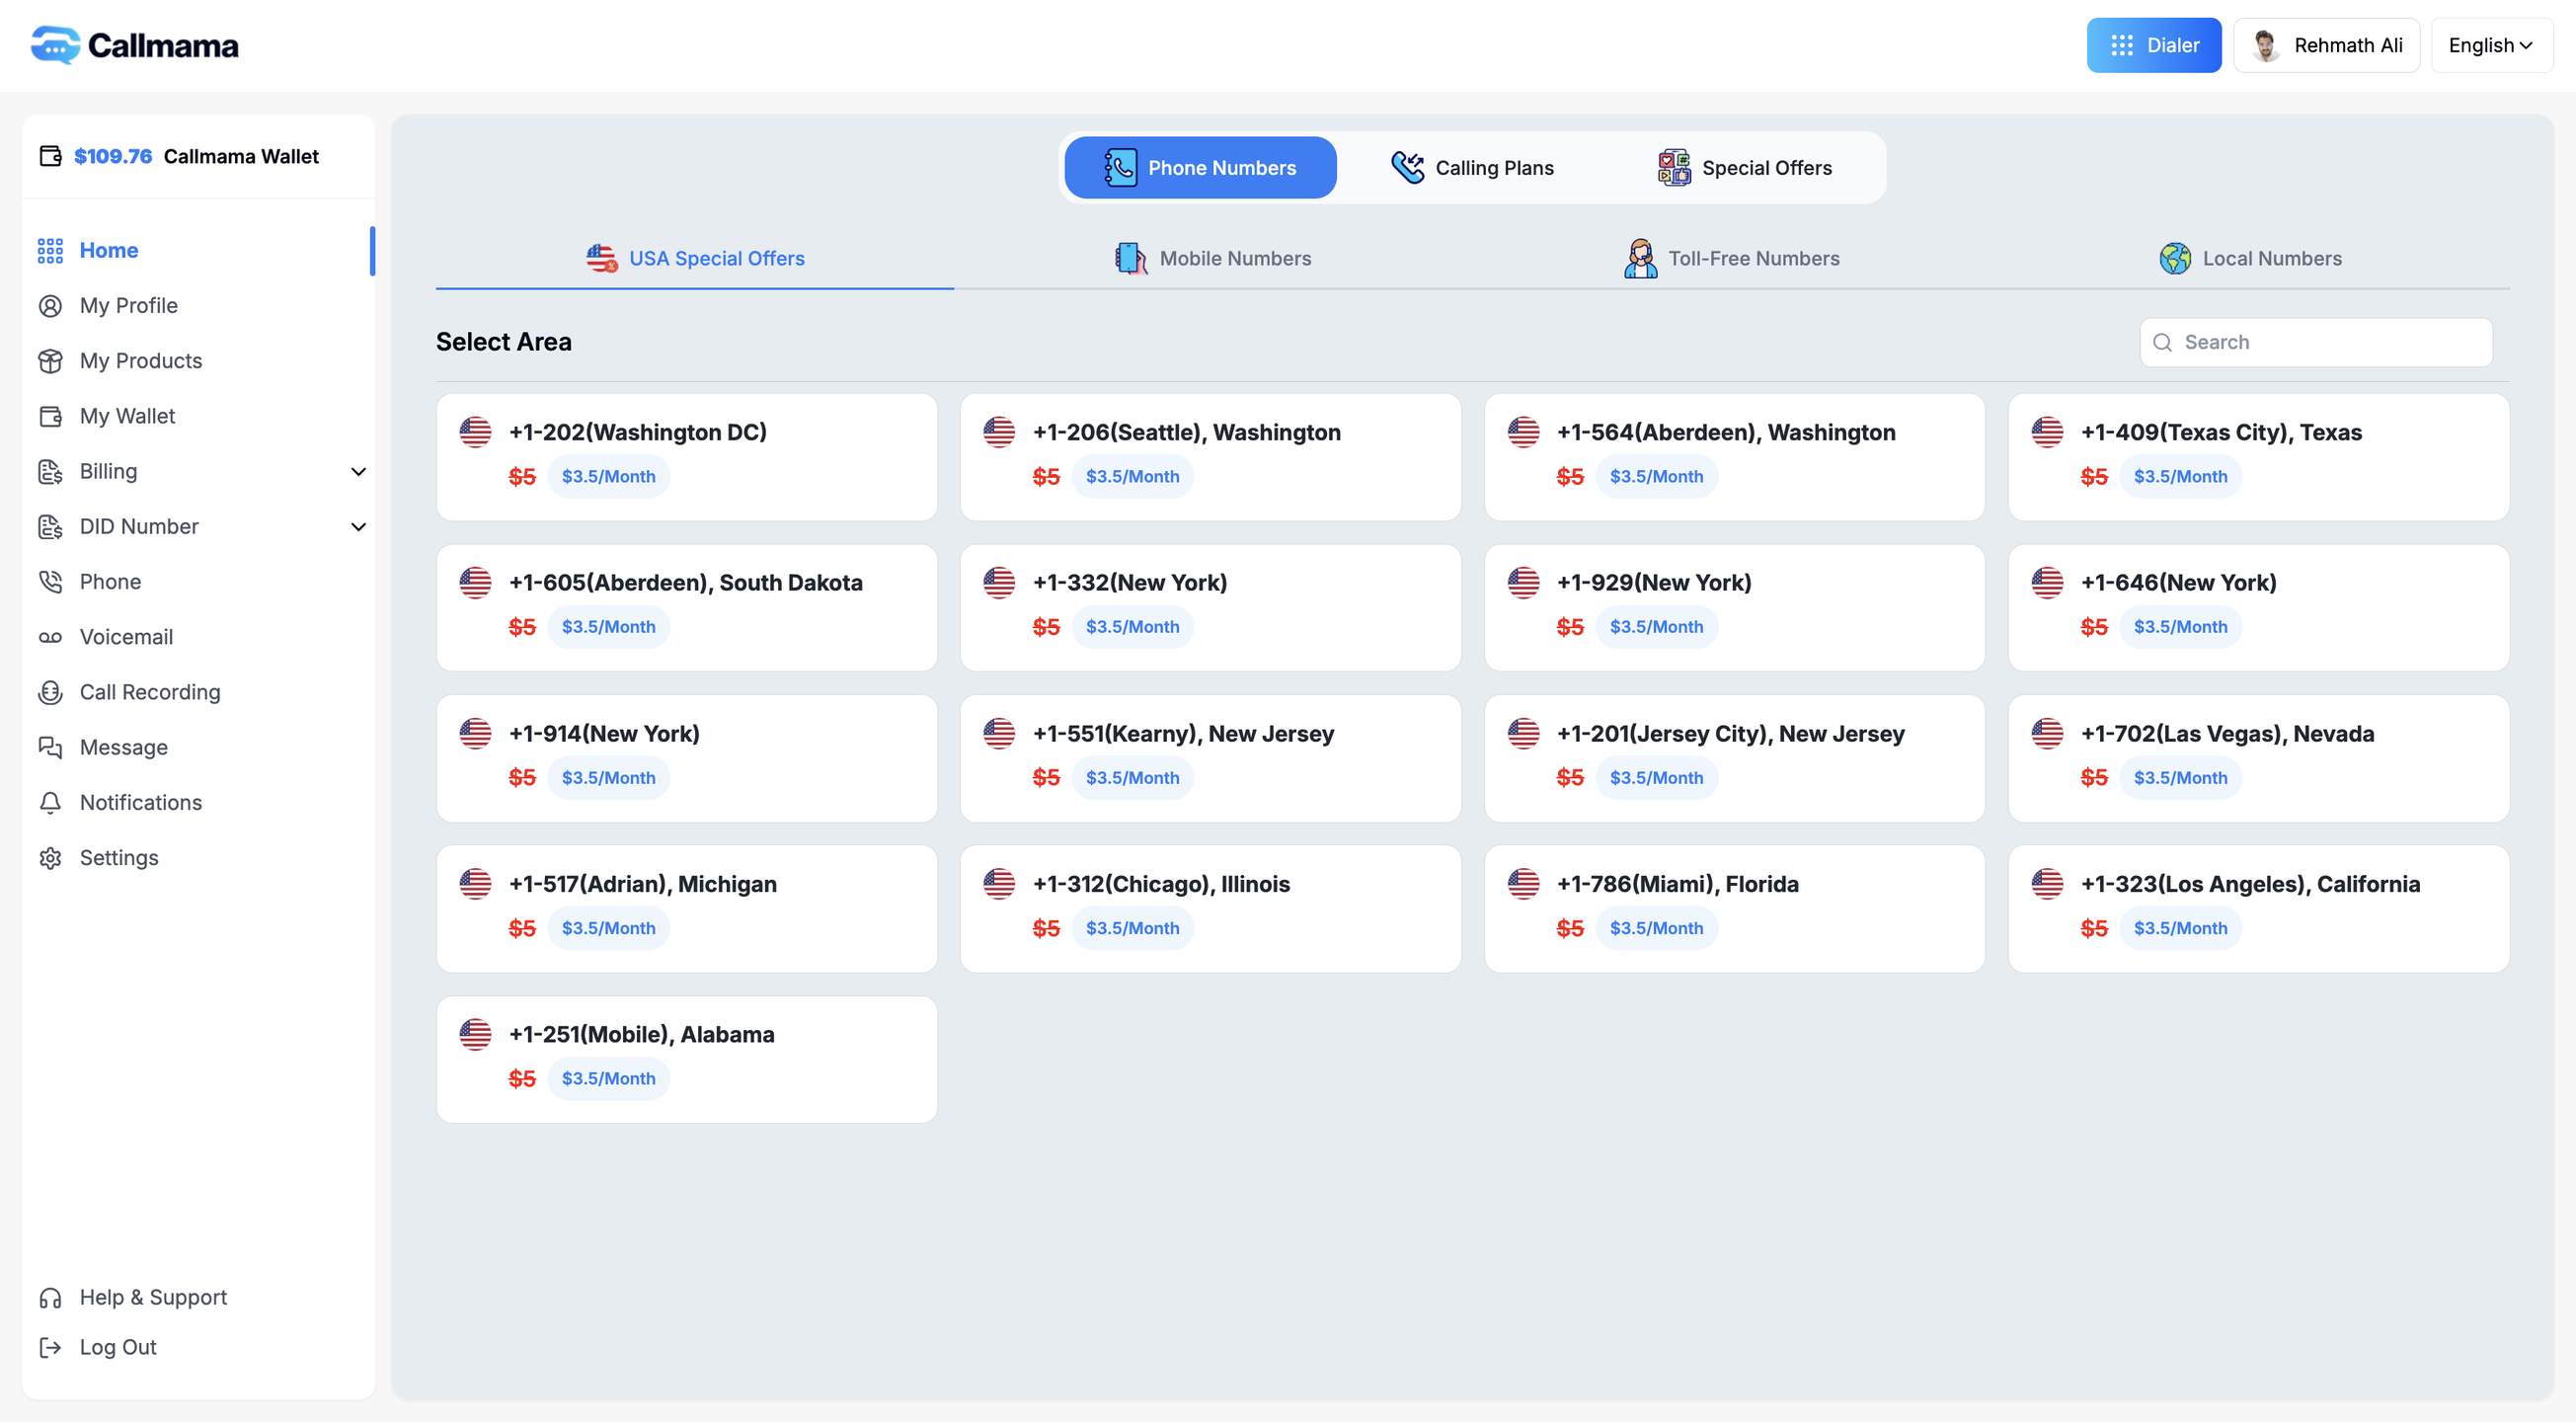2576x1422 pixels.
Task: Open the English language dropdown
Action: (x=2490, y=45)
